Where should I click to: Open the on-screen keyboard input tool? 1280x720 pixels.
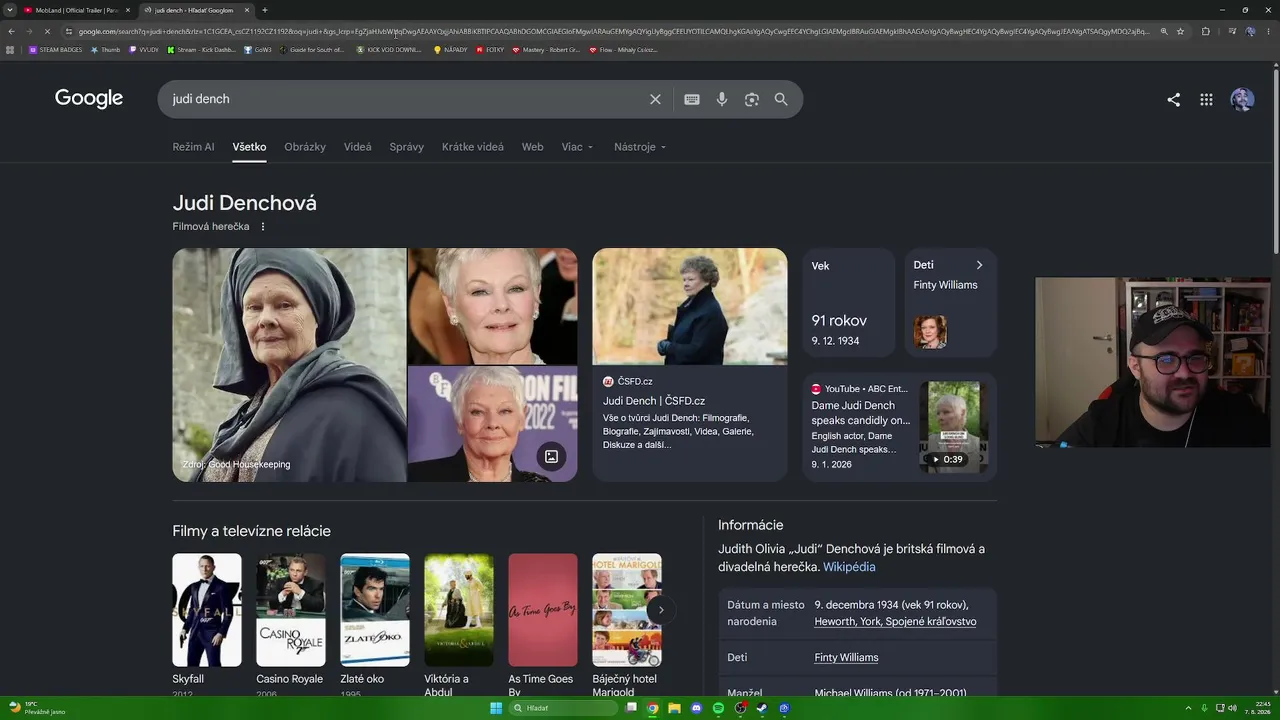[692, 99]
